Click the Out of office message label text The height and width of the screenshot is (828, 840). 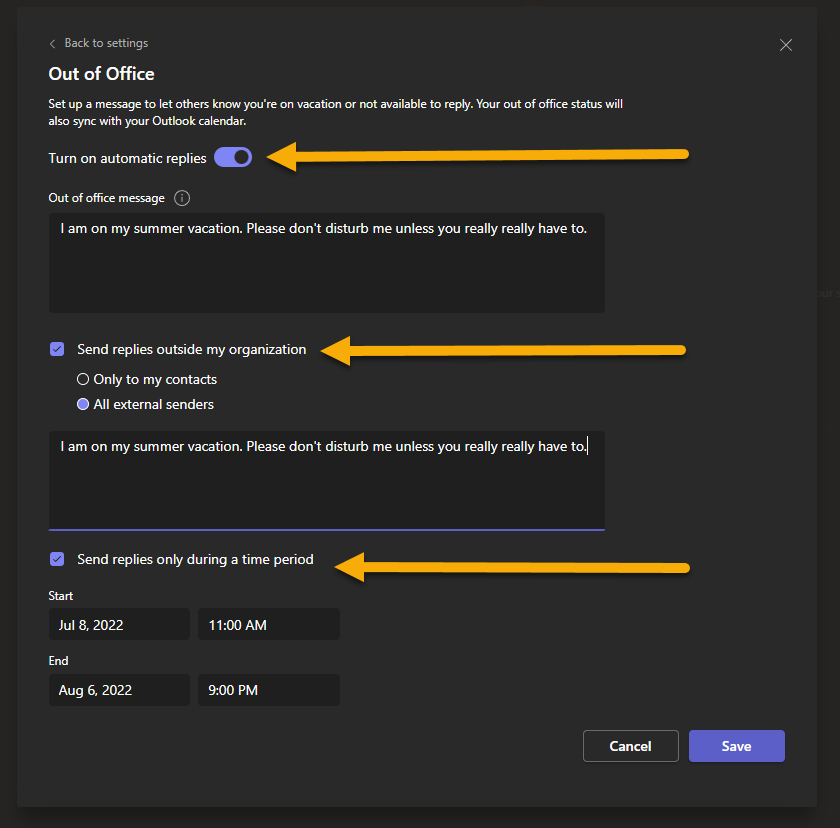click(106, 198)
